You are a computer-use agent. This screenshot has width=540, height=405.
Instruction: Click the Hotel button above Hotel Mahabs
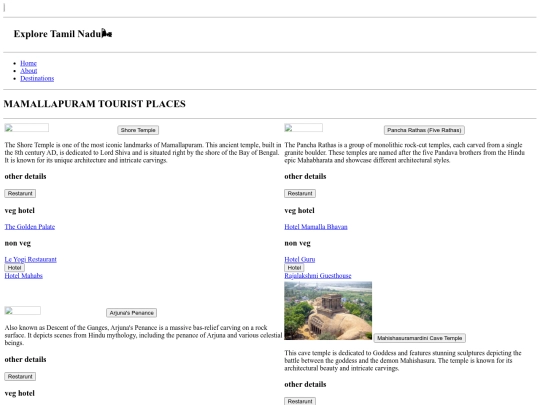click(14, 268)
